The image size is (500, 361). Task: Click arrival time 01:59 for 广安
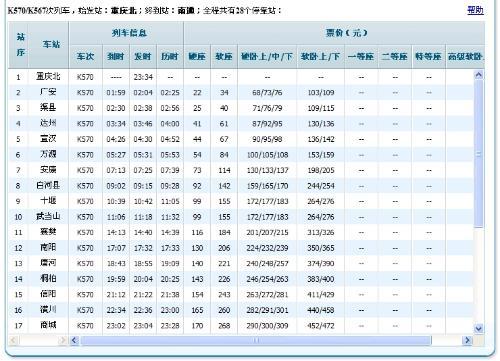pyautogui.click(x=116, y=93)
